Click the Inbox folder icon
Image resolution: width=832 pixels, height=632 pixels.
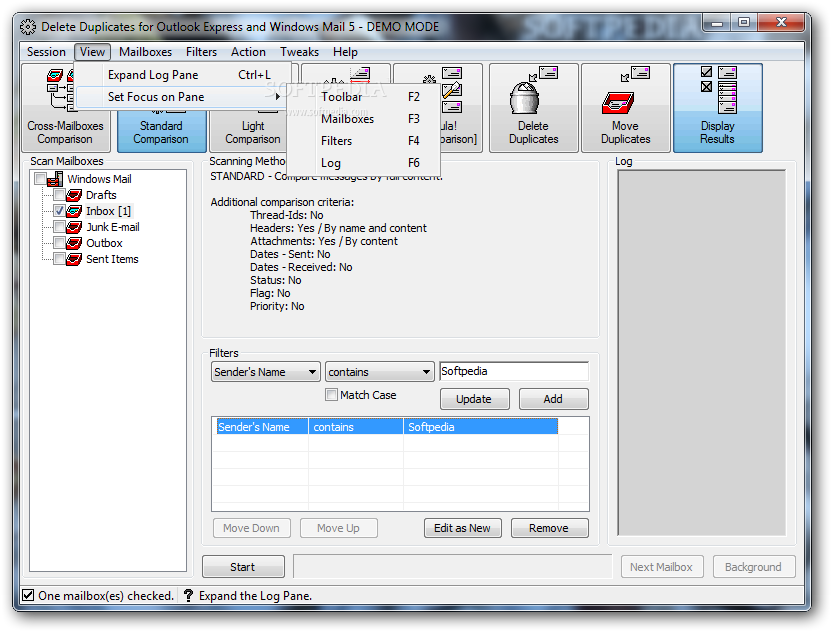coord(74,211)
